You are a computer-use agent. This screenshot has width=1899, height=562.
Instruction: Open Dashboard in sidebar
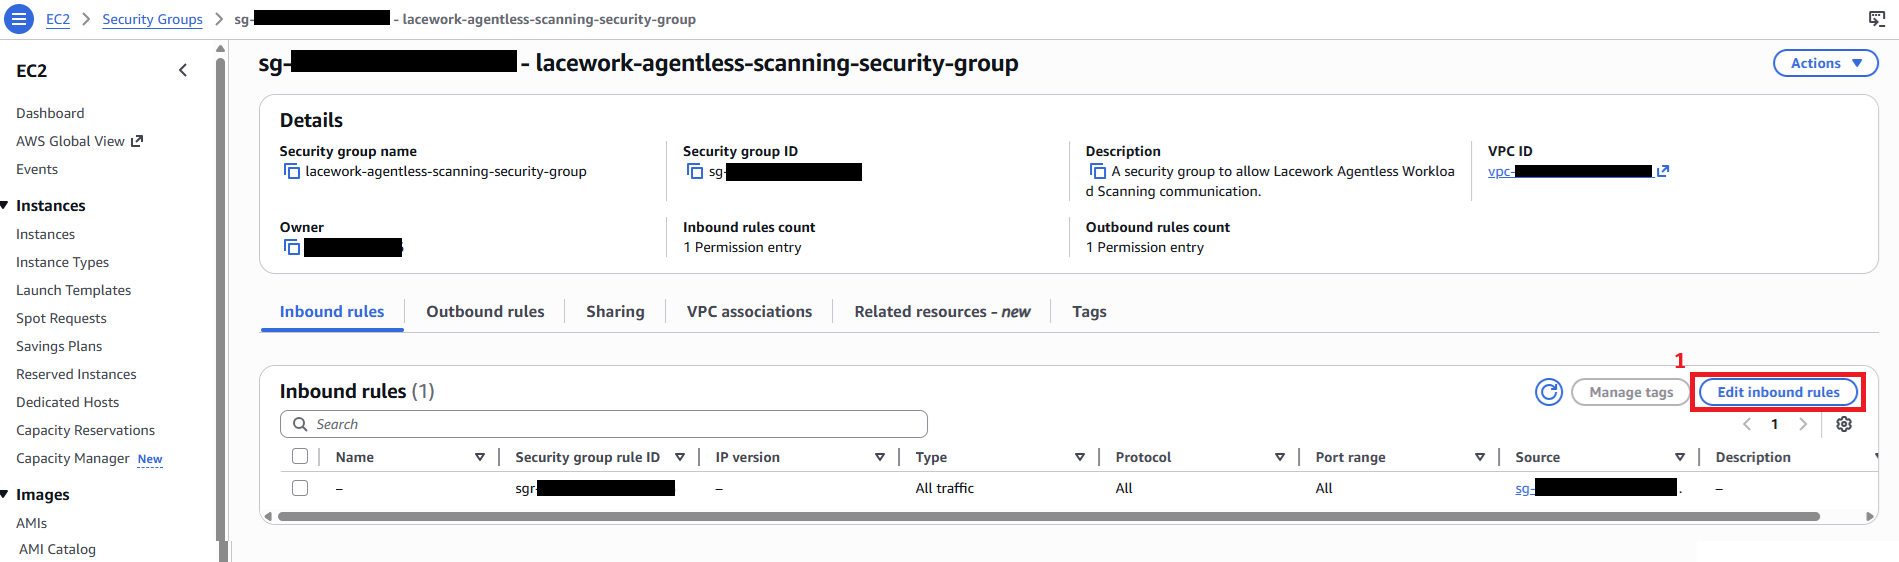click(x=50, y=113)
